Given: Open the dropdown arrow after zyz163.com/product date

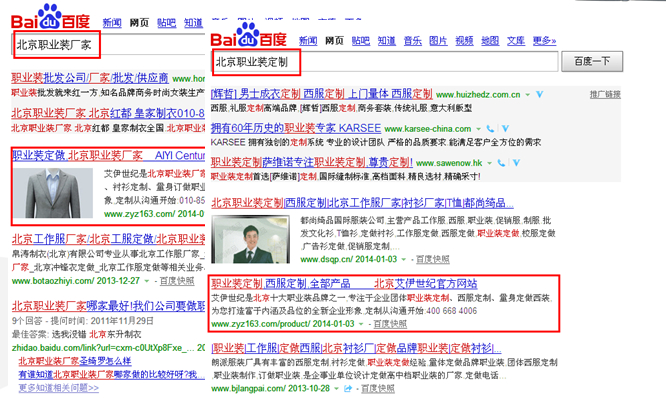Looking at the screenshot, I should click(x=361, y=324).
